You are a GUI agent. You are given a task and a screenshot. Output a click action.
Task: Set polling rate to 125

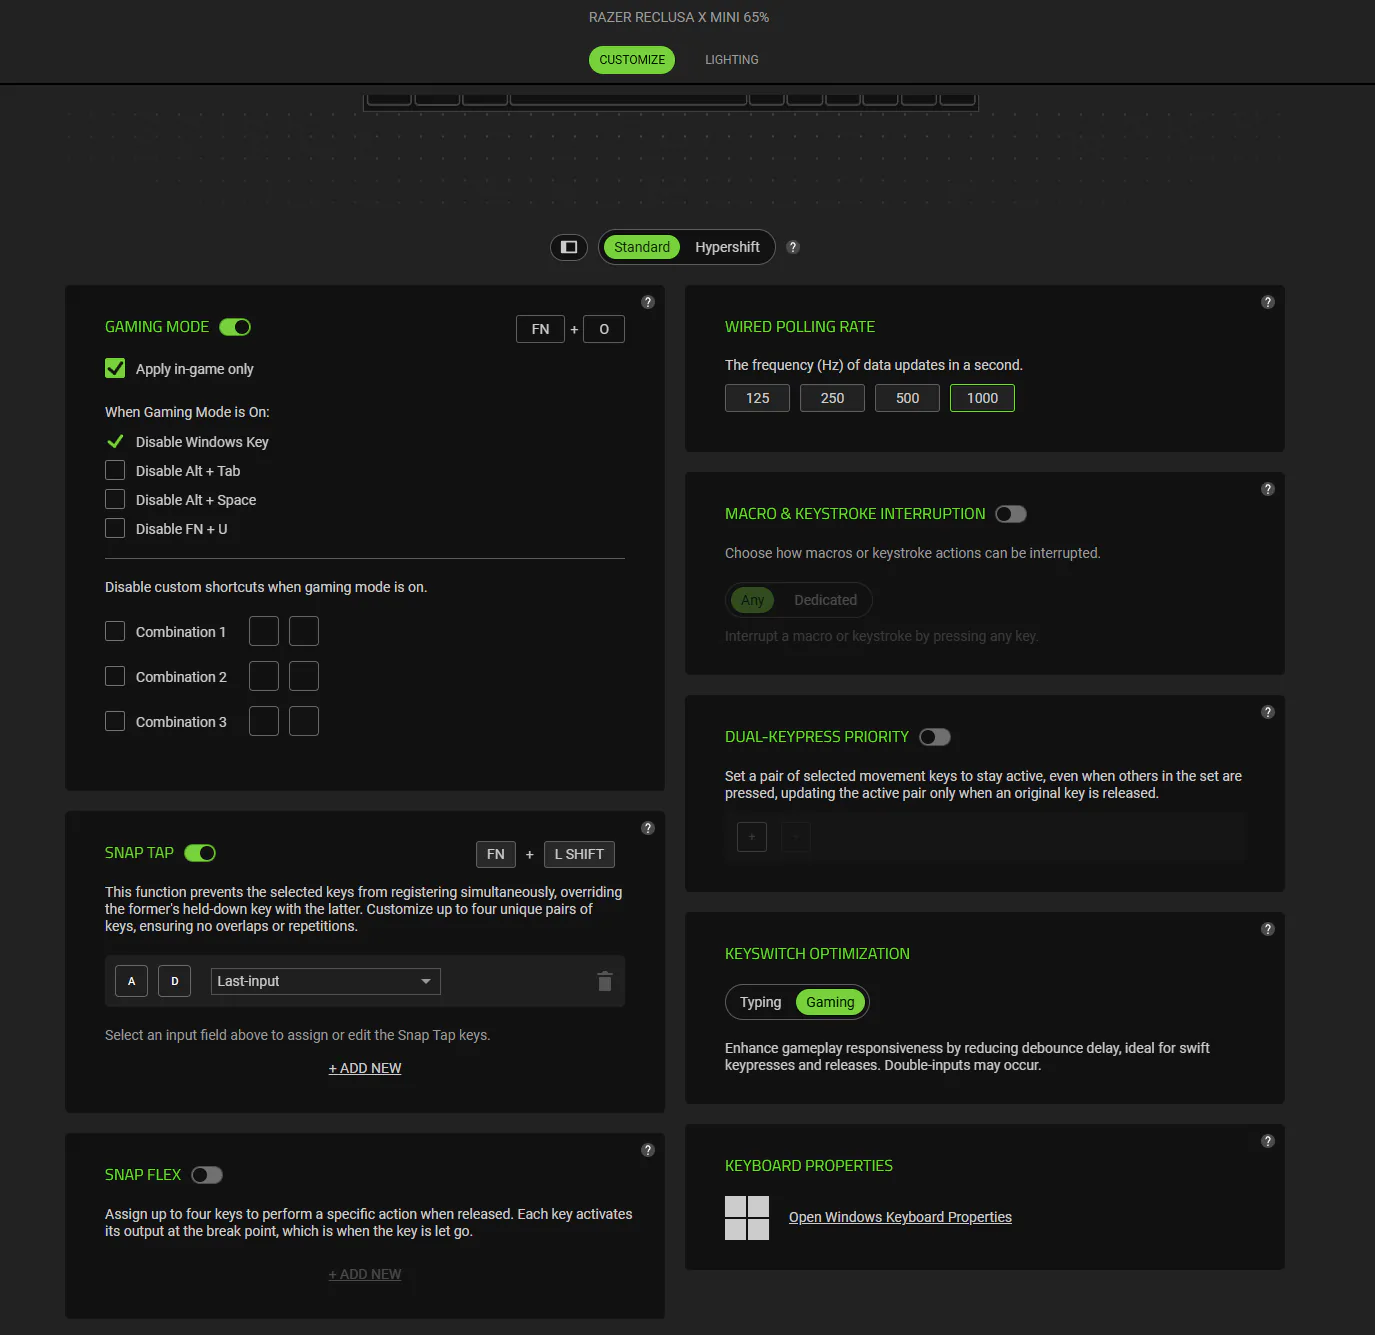coord(757,398)
